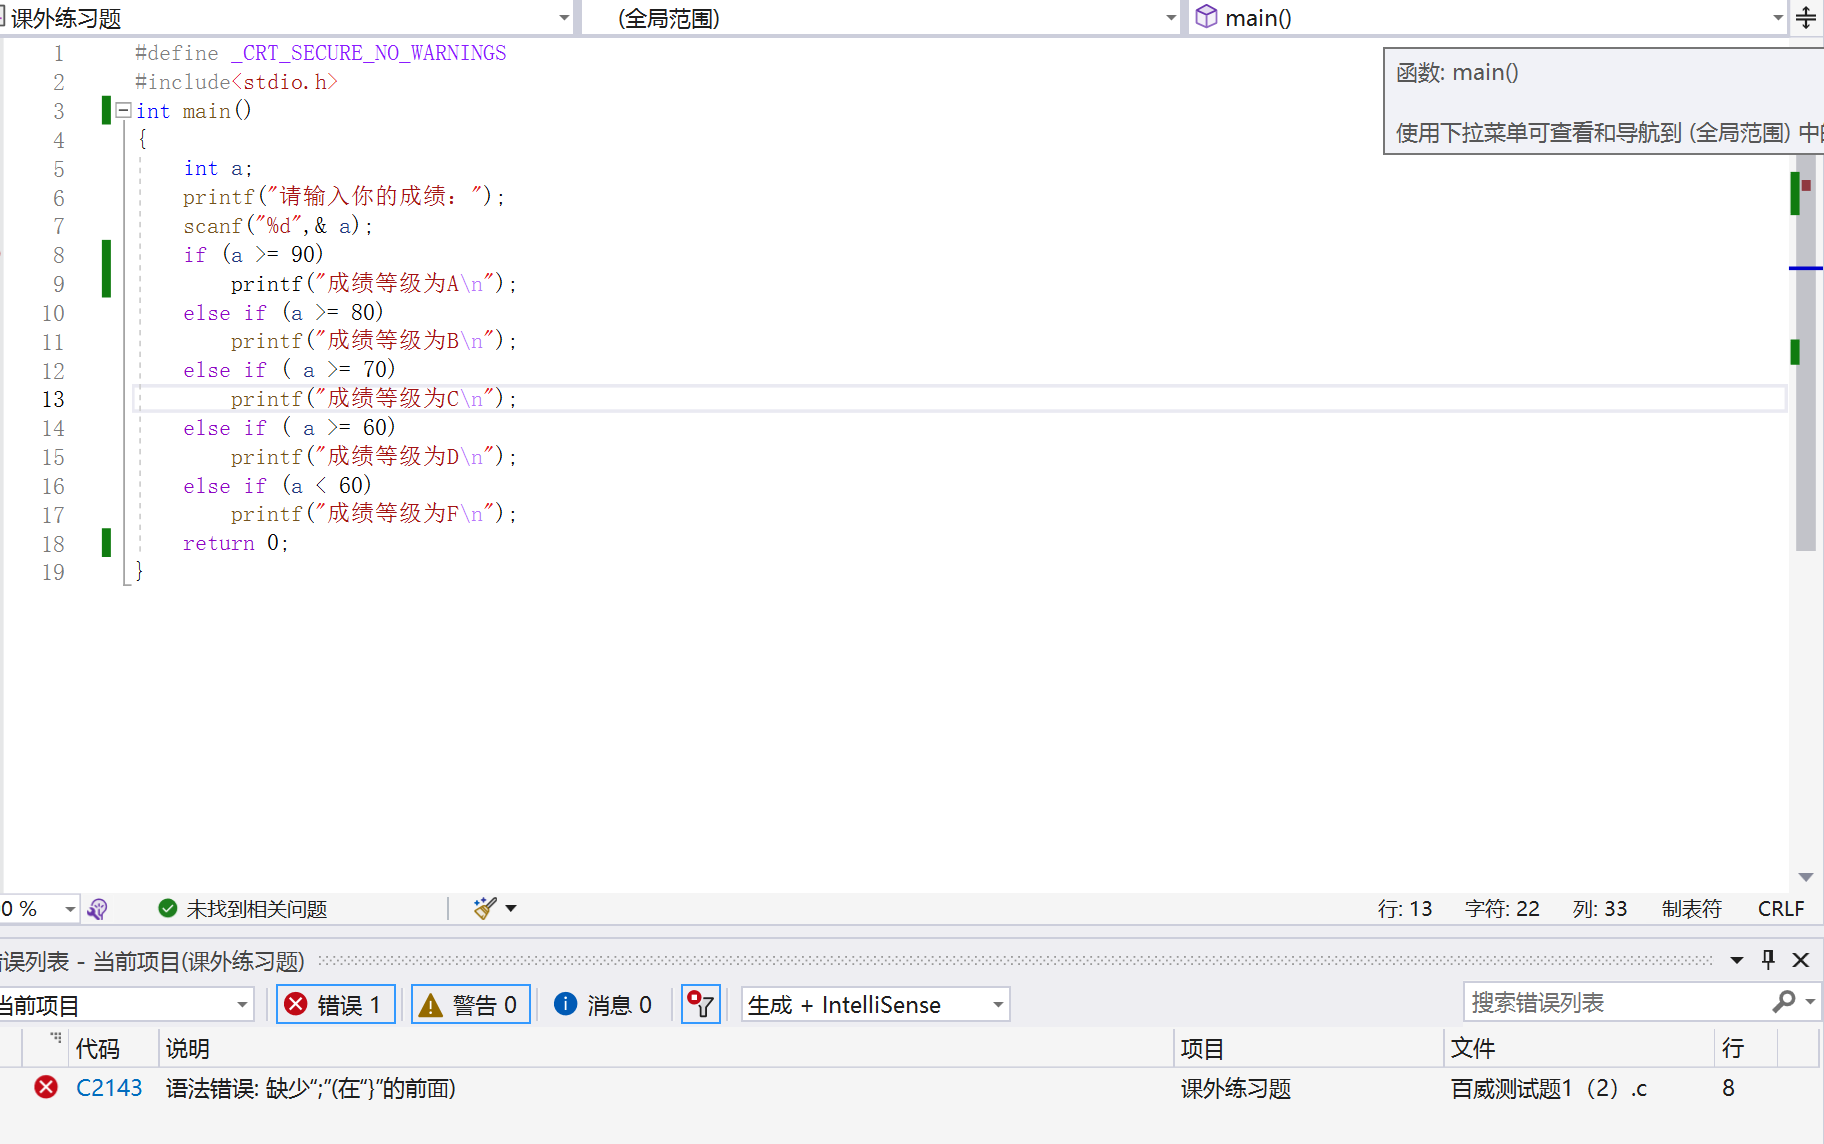
Task: Click the line value 8 in error row
Action: (1728, 1087)
